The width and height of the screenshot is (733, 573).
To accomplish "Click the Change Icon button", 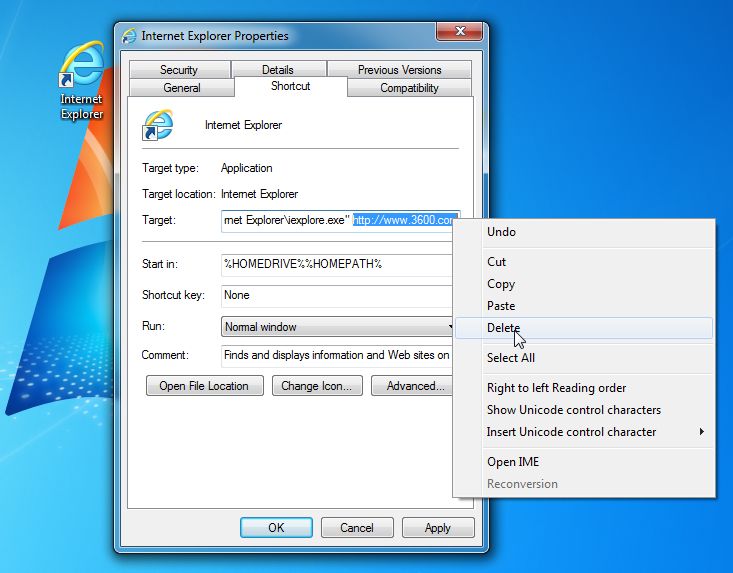I will pyautogui.click(x=317, y=386).
